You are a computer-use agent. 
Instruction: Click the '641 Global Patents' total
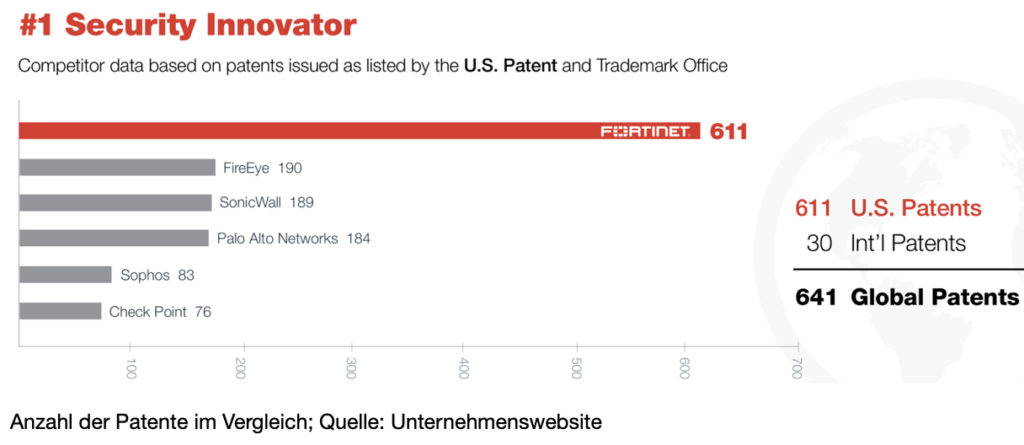coord(906,297)
